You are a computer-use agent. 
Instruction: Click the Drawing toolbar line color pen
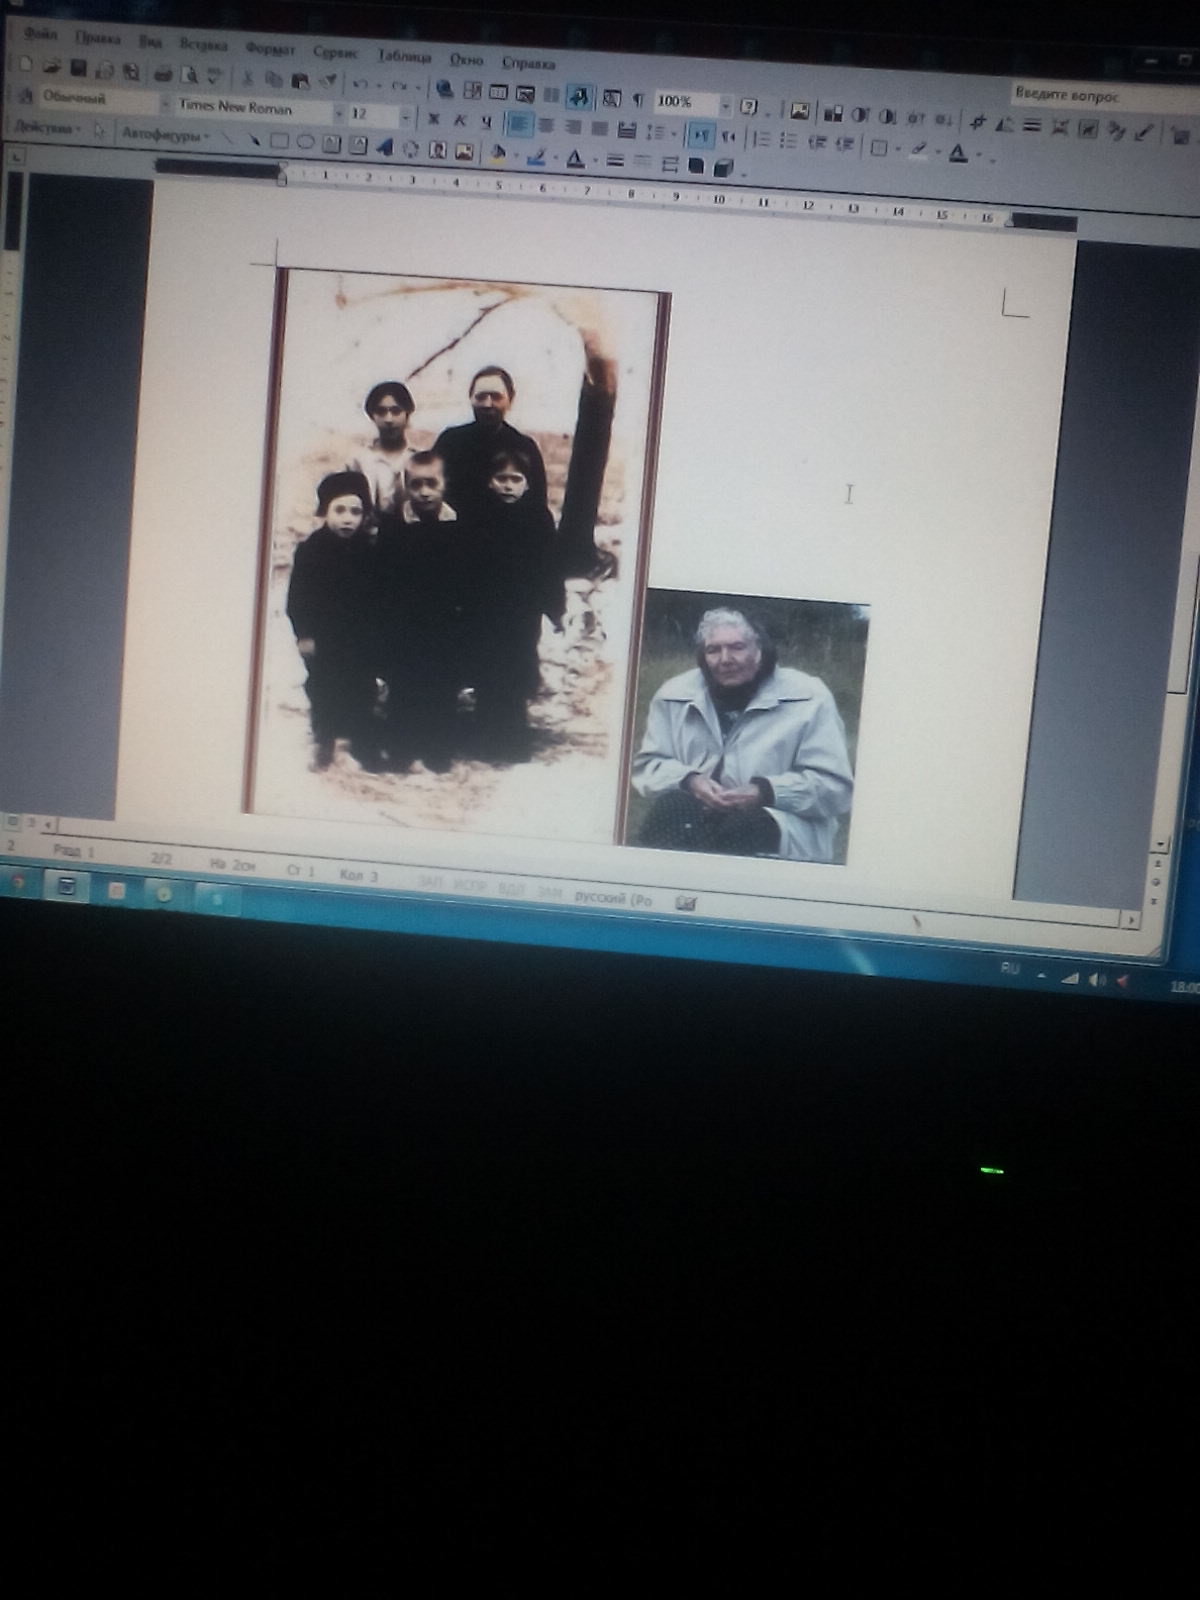536,156
